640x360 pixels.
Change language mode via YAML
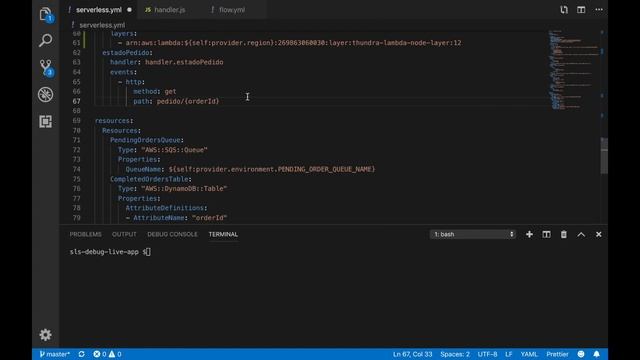(x=529, y=354)
